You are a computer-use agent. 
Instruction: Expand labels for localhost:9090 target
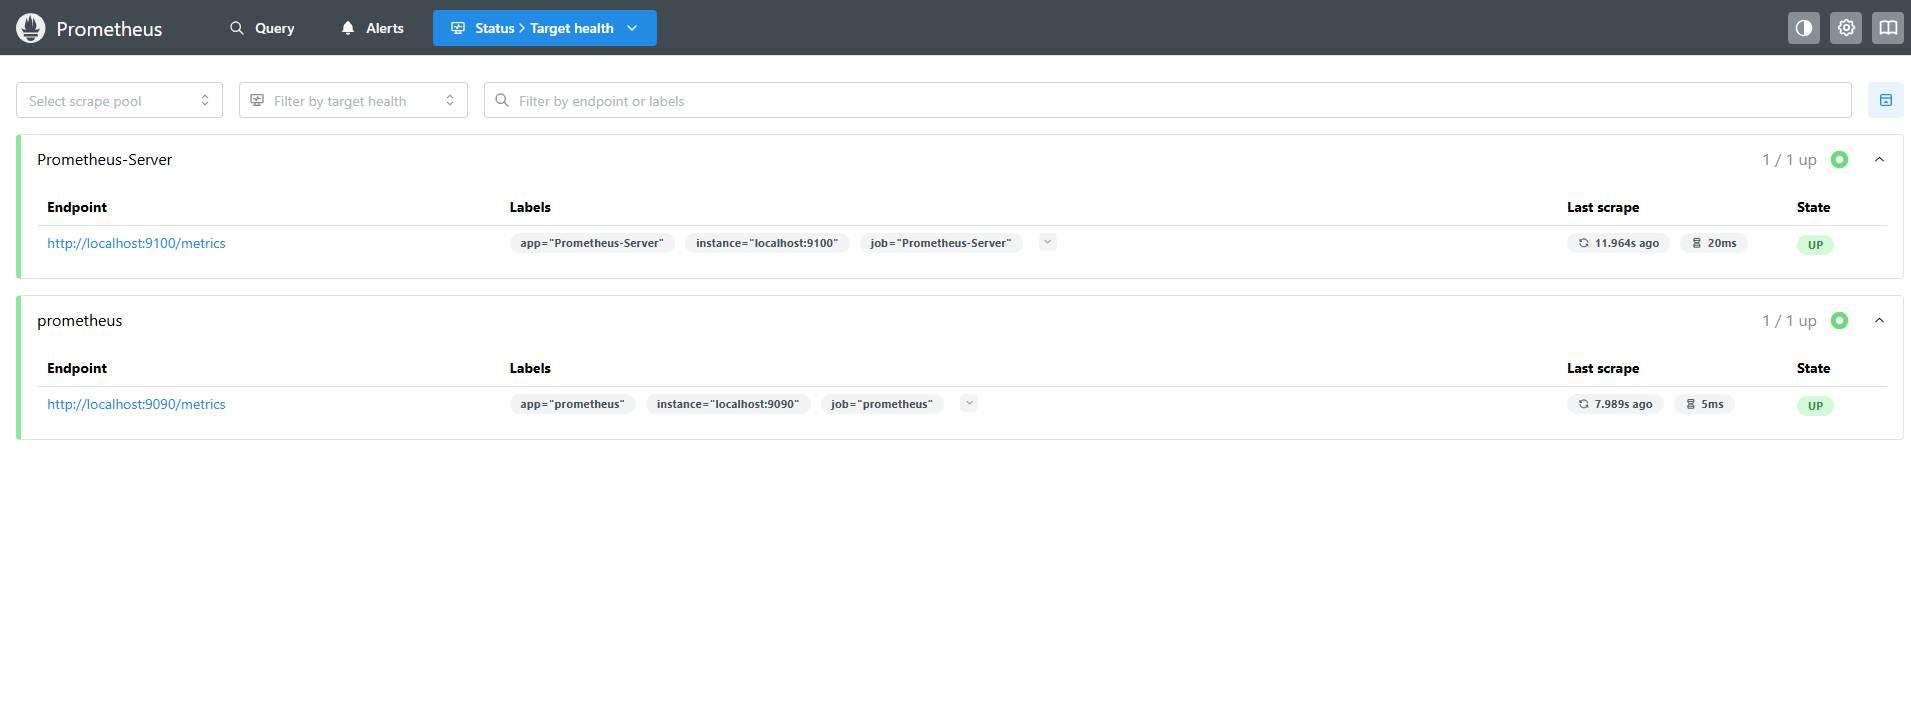click(969, 403)
